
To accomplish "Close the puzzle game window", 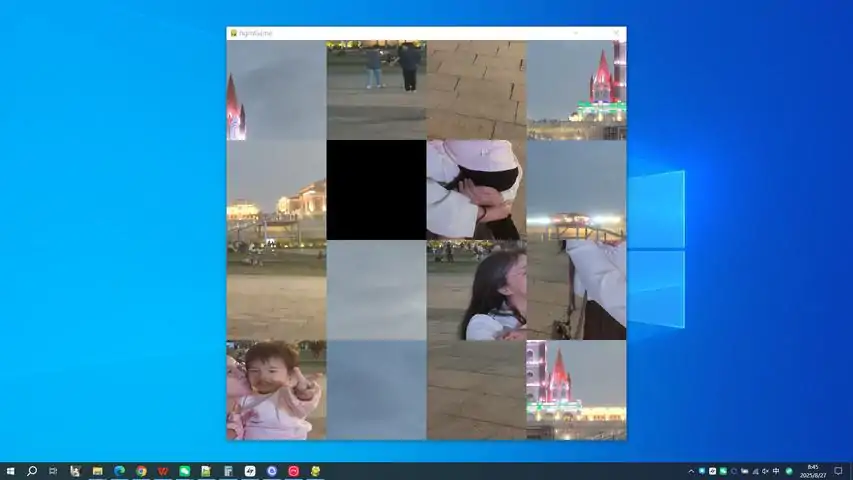I will click(615, 33).
